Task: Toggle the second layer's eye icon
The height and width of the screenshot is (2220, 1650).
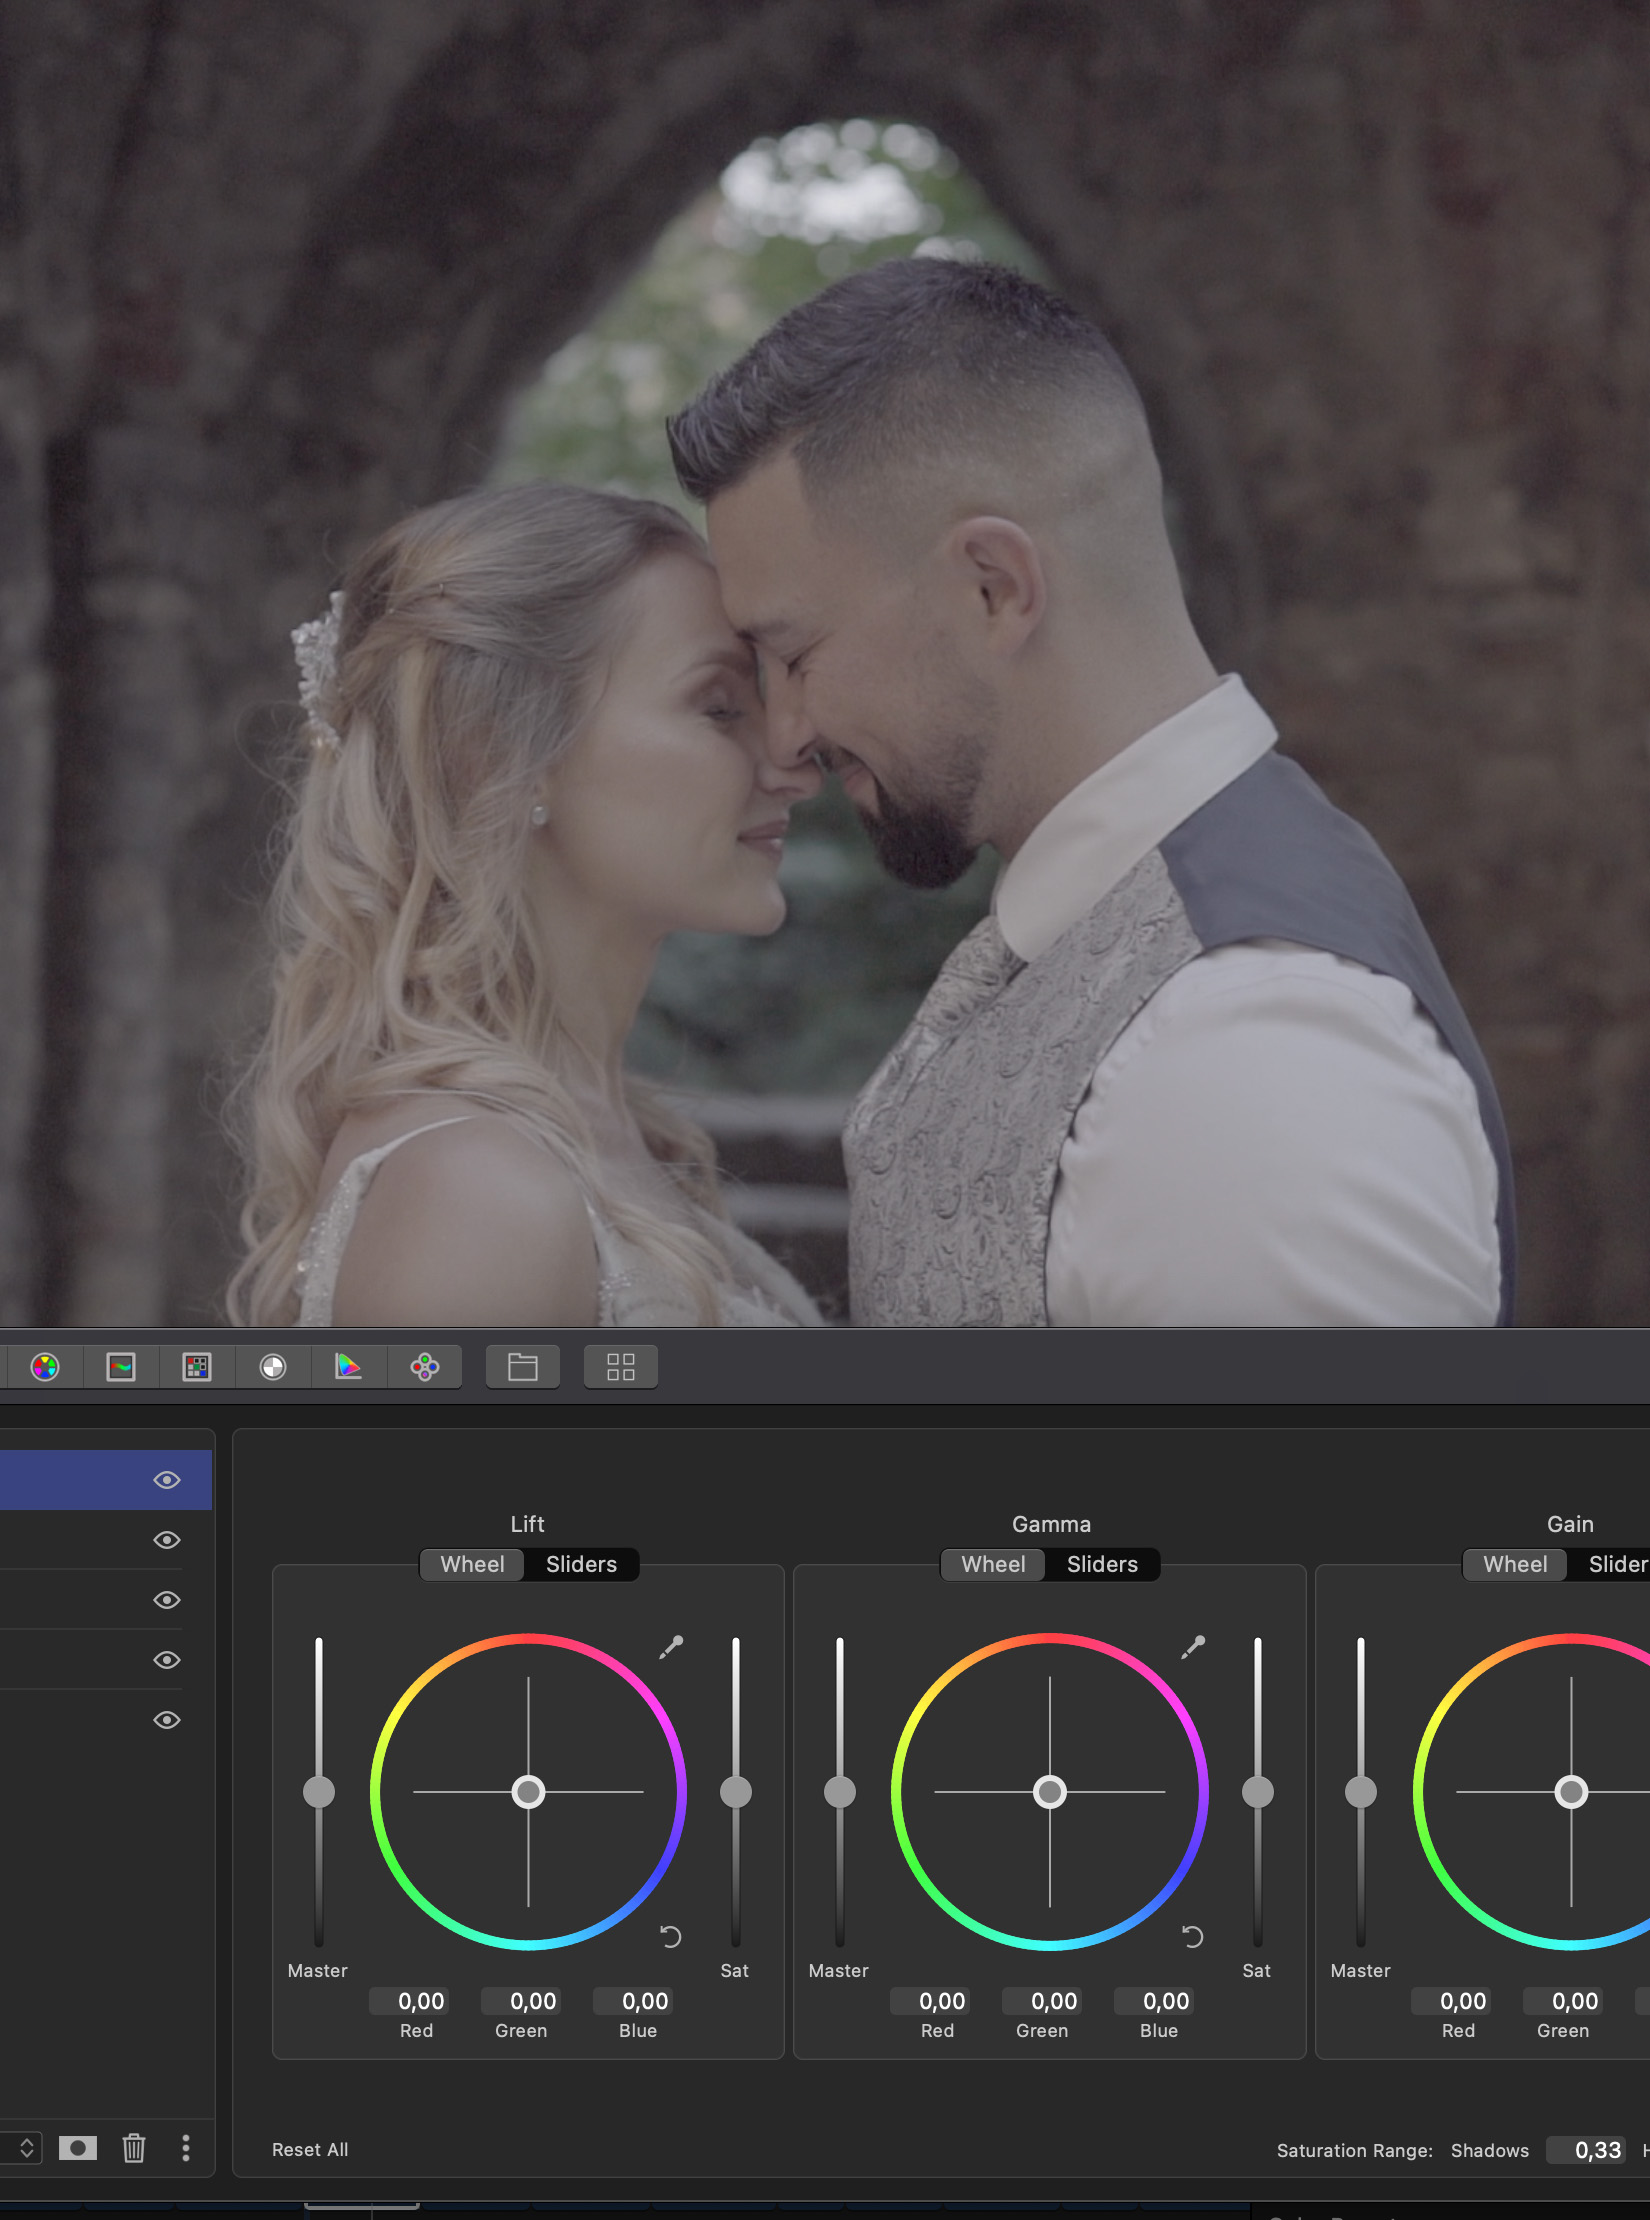Action: (167, 1540)
